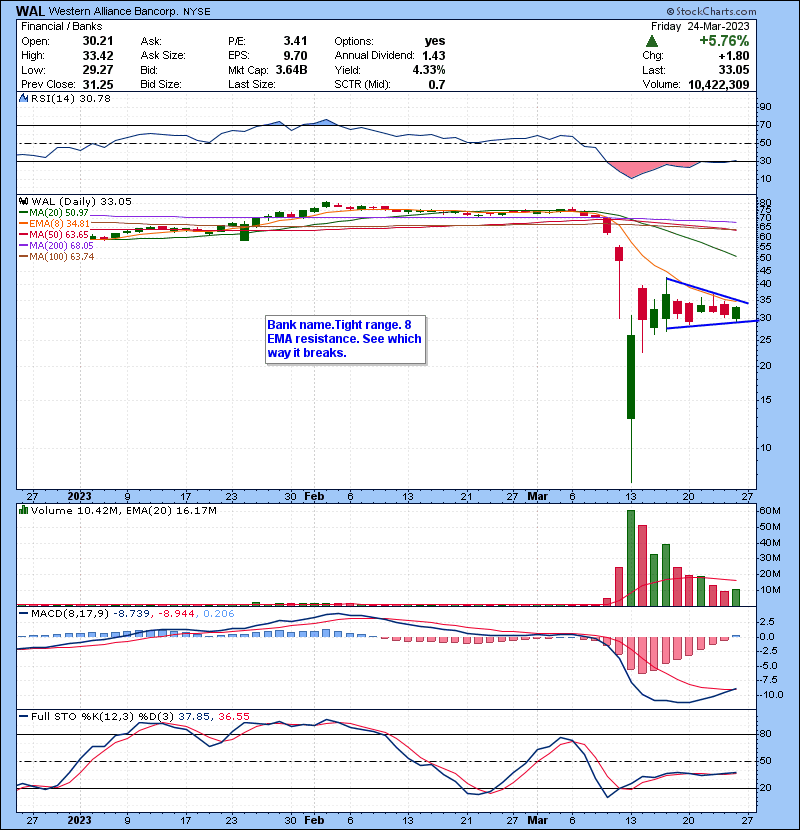The width and height of the screenshot is (800, 830).
Task: Click the MACD histogram value 0.206
Action: coord(219,614)
